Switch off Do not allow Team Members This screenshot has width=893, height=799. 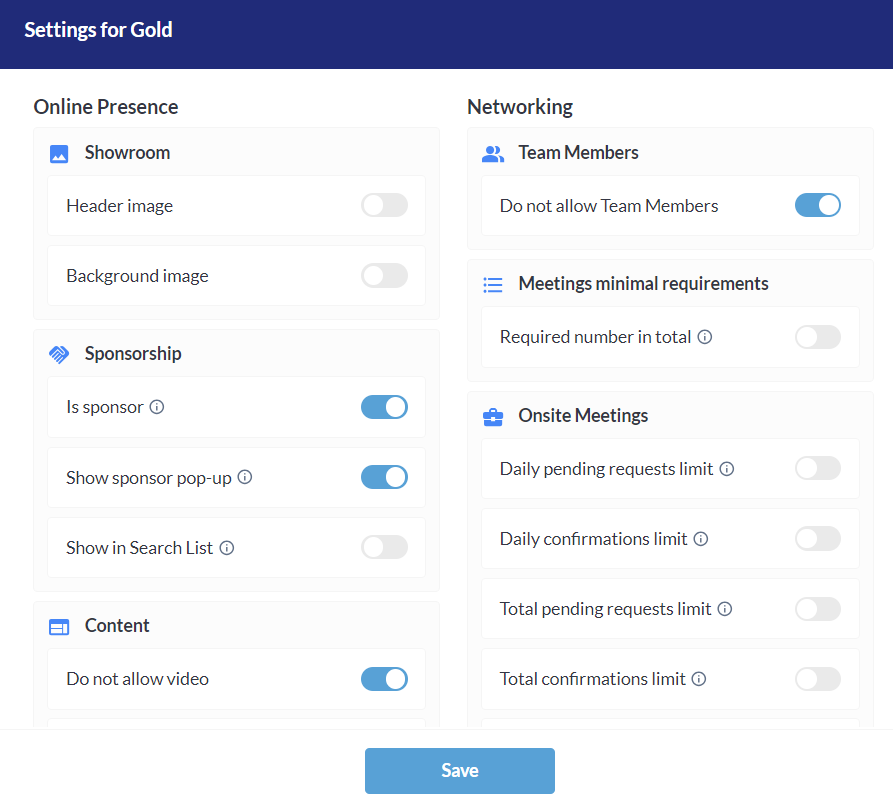[x=817, y=205]
